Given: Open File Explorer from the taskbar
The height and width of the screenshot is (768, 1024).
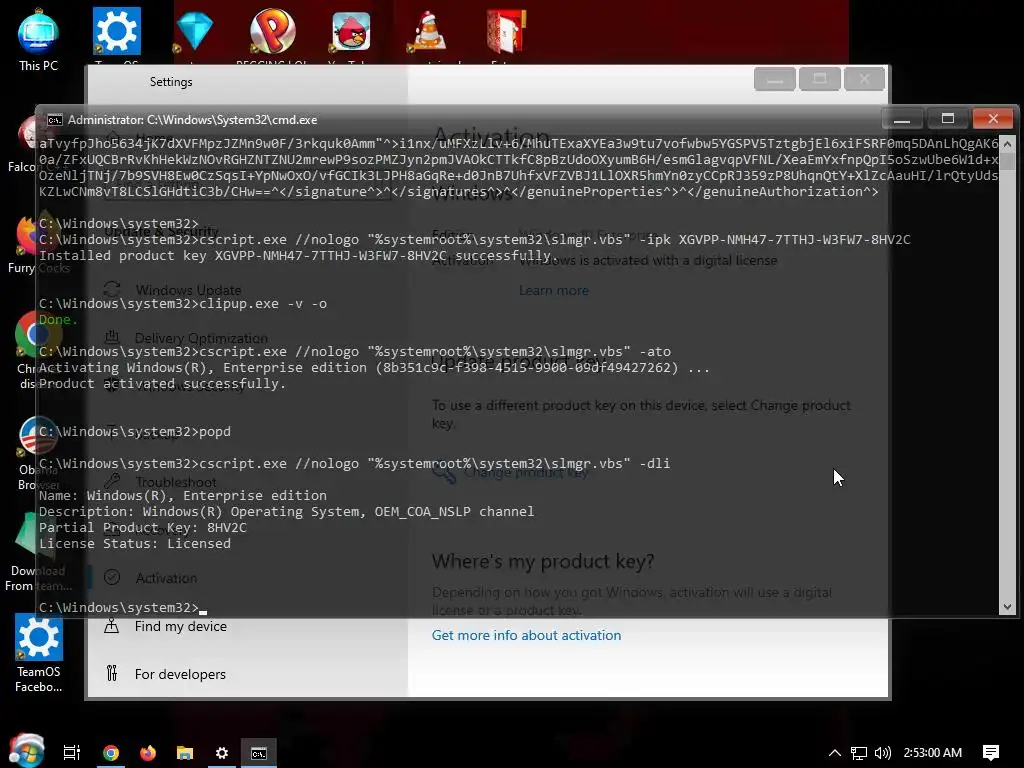Looking at the screenshot, I should [185, 752].
